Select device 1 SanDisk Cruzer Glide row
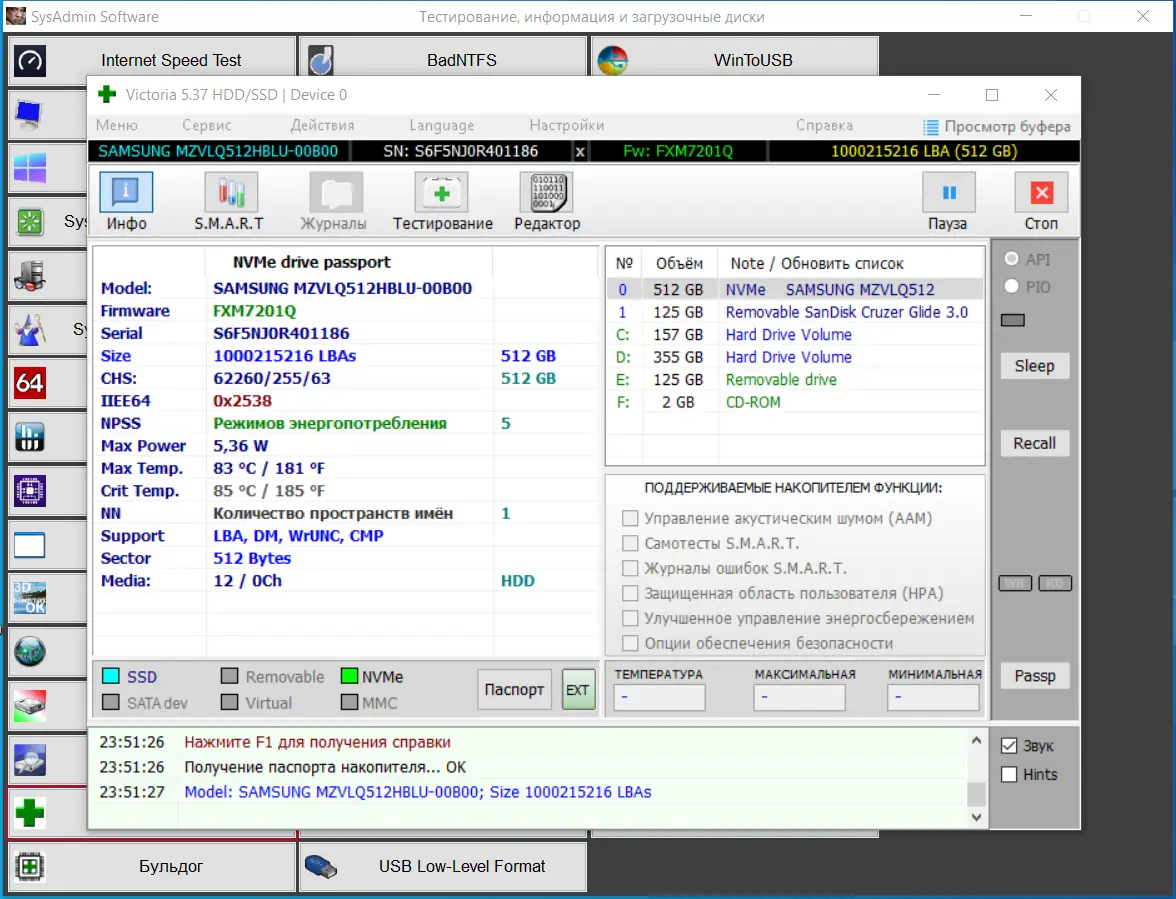Image resolution: width=1176 pixels, height=899 pixels. [x=795, y=312]
